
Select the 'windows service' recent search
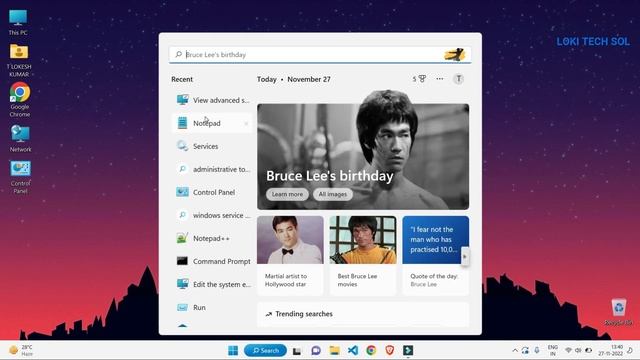pyautogui.click(x=212, y=215)
